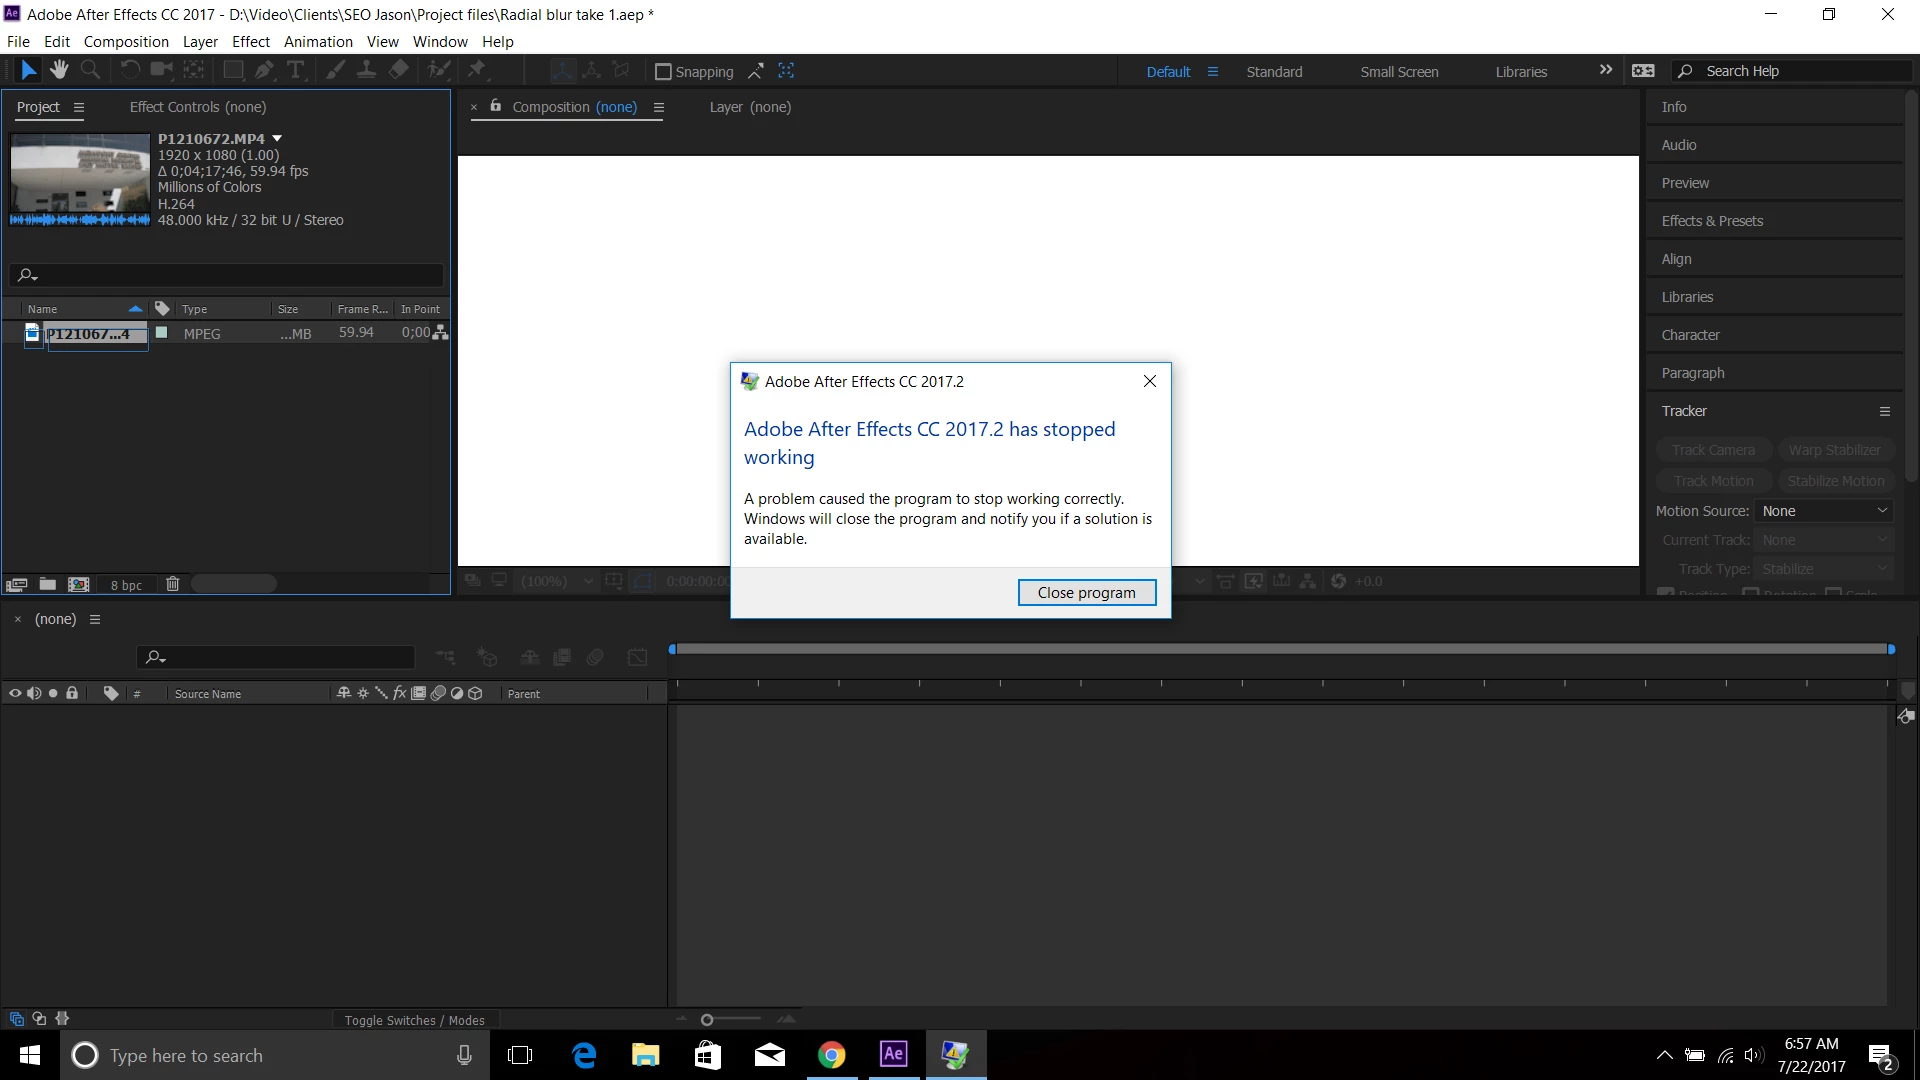Expand hidden workspaces with double chevron
Viewport: 1920px width, 1080px height.
[1606, 70]
